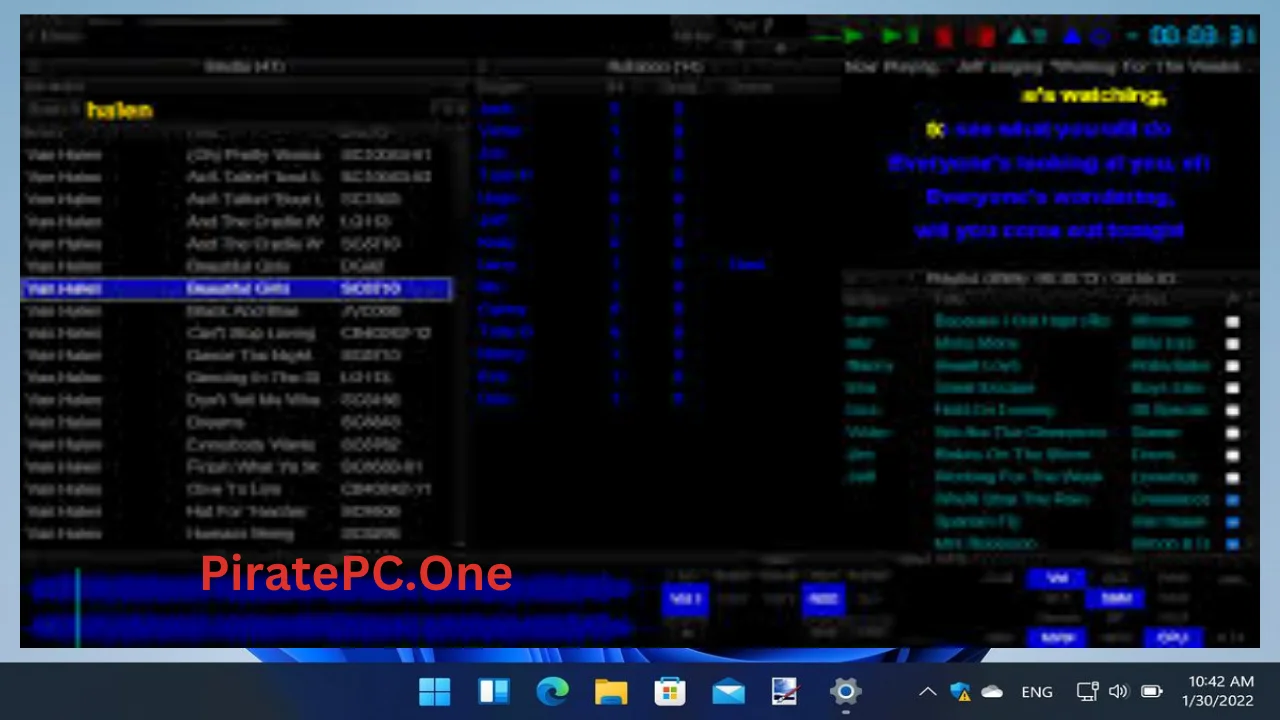Open the Windows Start menu
Viewport: 1280px width, 720px height.
[435, 691]
